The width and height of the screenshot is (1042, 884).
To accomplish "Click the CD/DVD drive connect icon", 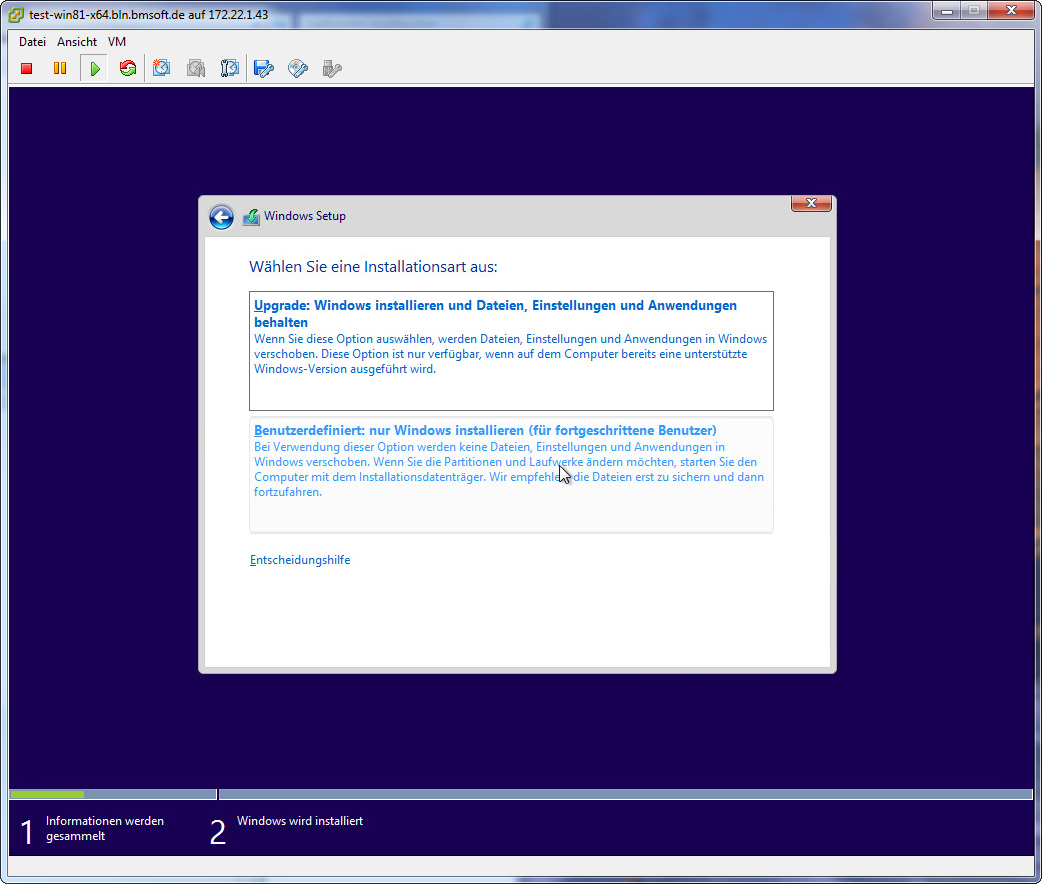I will pos(297,69).
